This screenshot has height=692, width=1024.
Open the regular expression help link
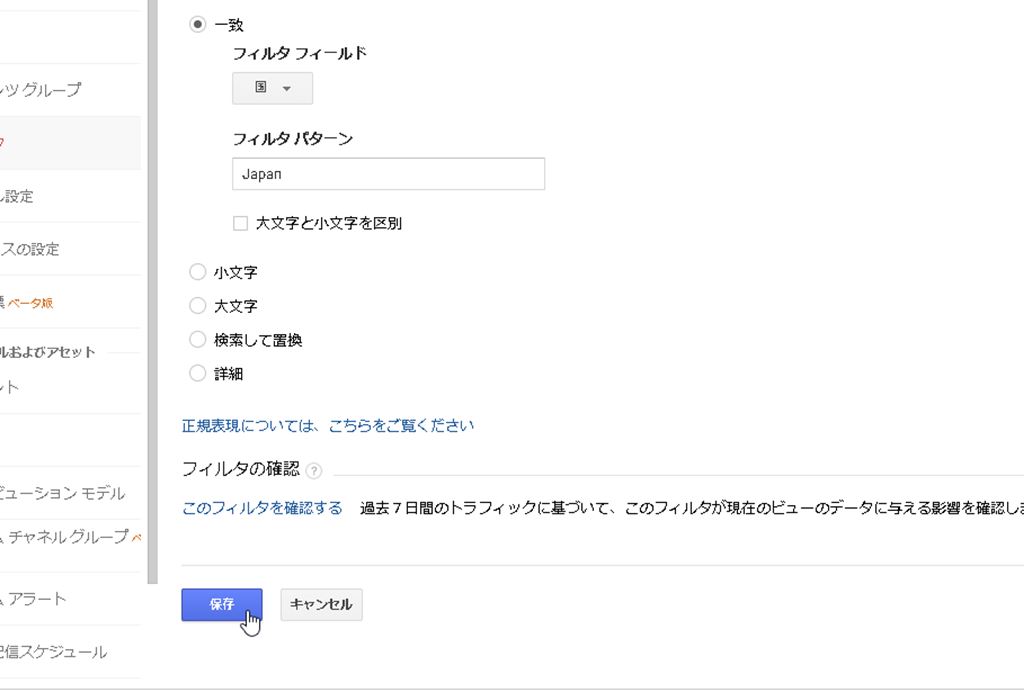pyautogui.click(x=328, y=426)
